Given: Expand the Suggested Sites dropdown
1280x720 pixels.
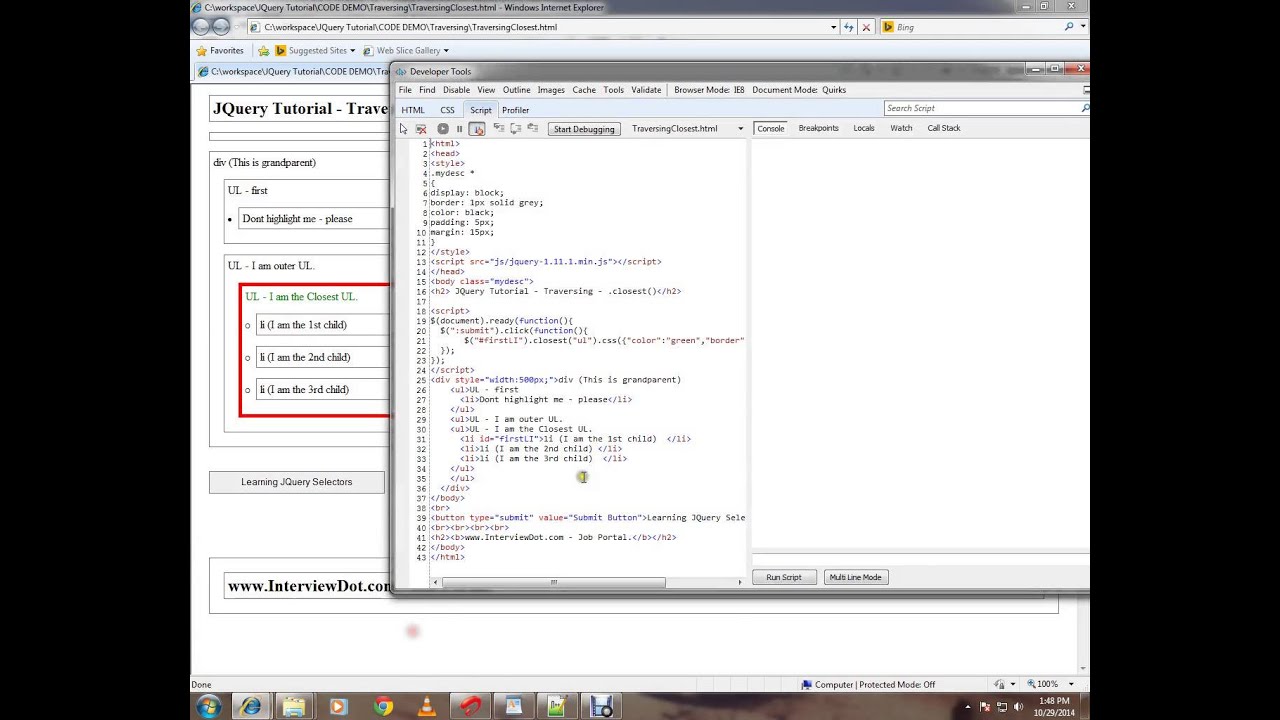Looking at the screenshot, I should [352, 50].
